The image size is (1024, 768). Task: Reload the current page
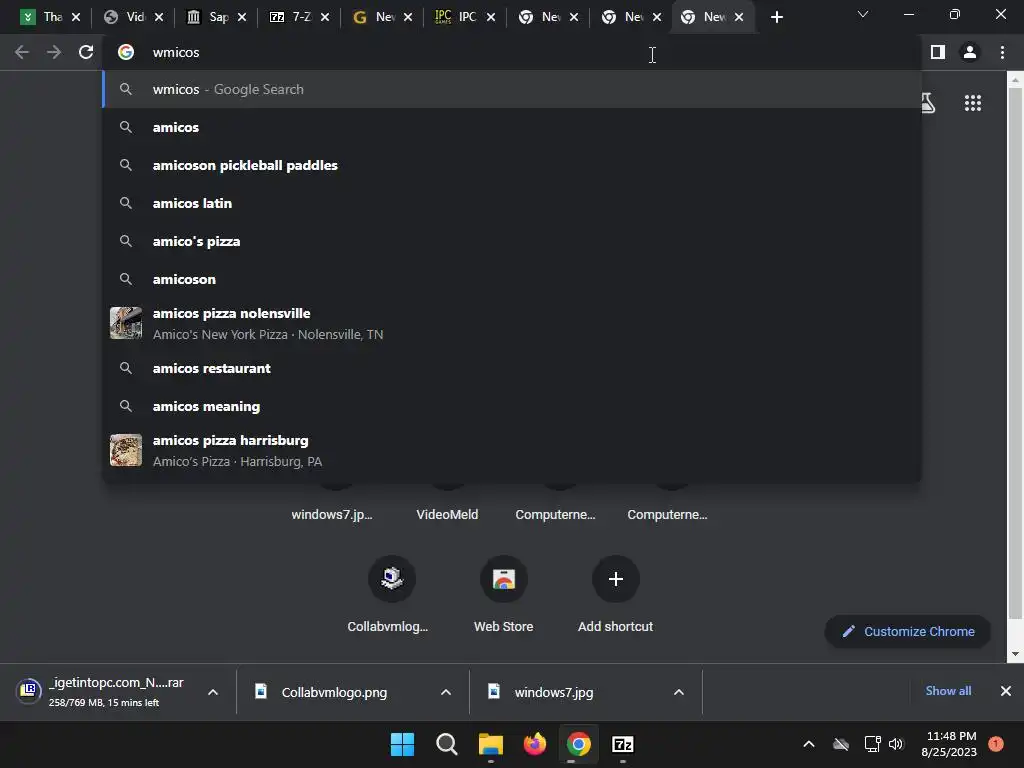[86, 52]
